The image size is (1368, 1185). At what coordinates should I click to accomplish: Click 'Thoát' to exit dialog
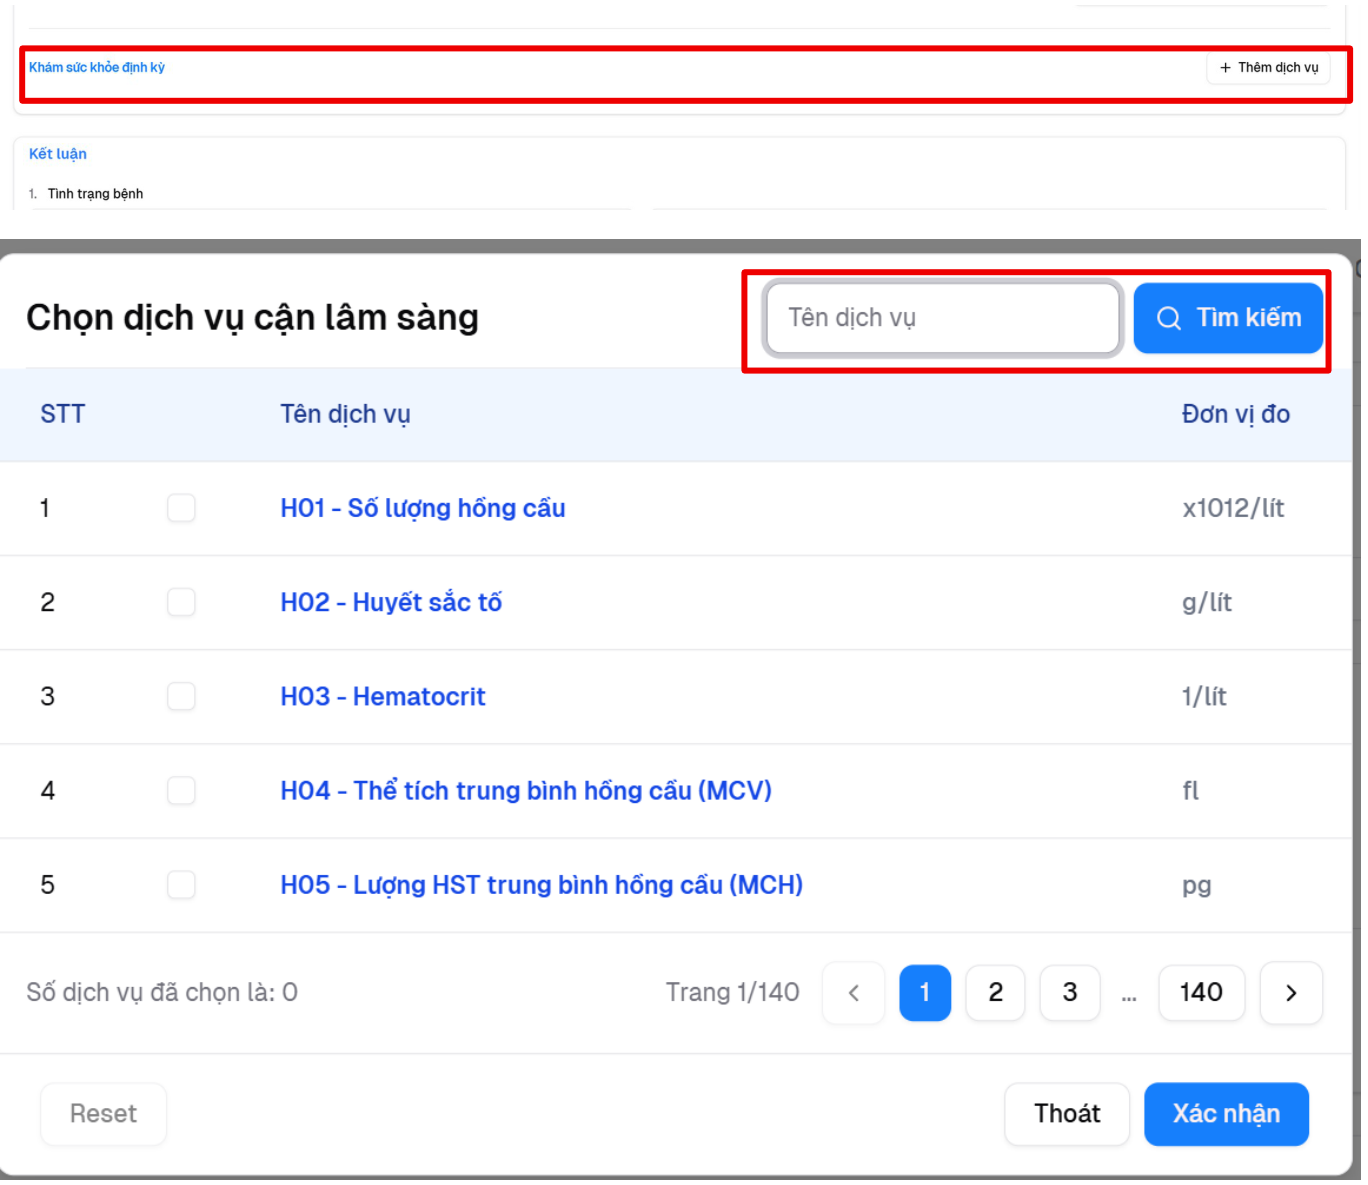pos(1067,1114)
